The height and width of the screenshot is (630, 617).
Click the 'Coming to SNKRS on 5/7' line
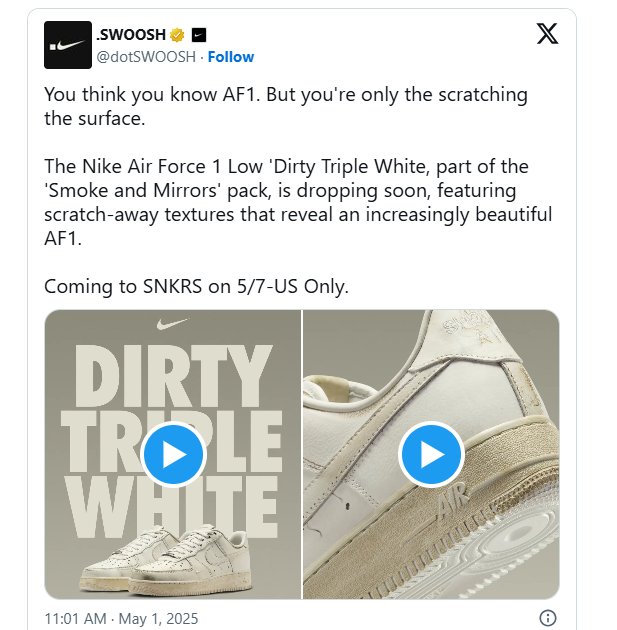pos(196,286)
